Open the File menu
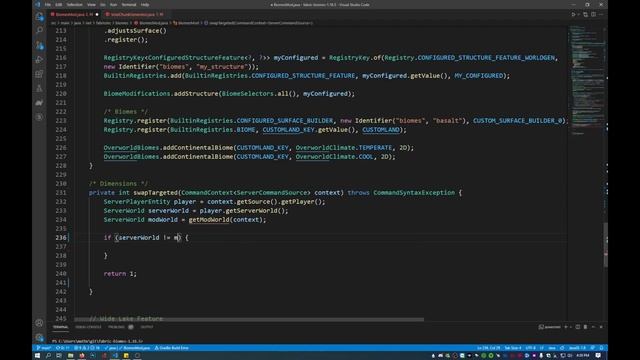The width and height of the screenshot is (640, 360). point(48,4)
